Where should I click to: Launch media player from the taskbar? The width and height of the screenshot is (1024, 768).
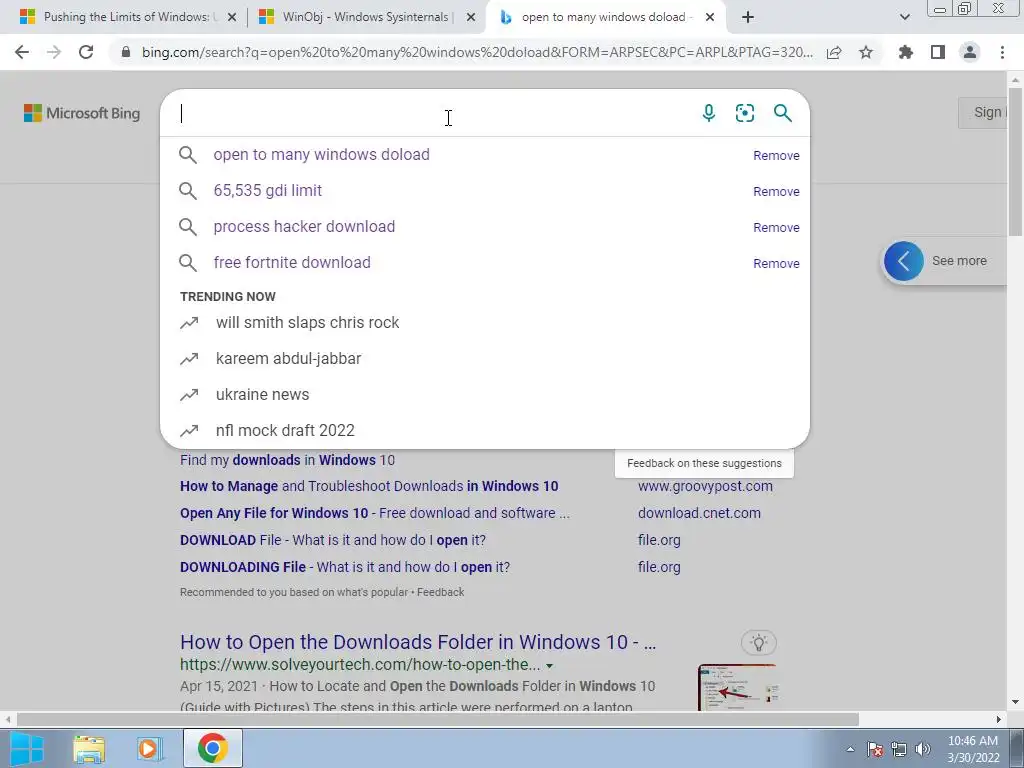[x=149, y=748]
